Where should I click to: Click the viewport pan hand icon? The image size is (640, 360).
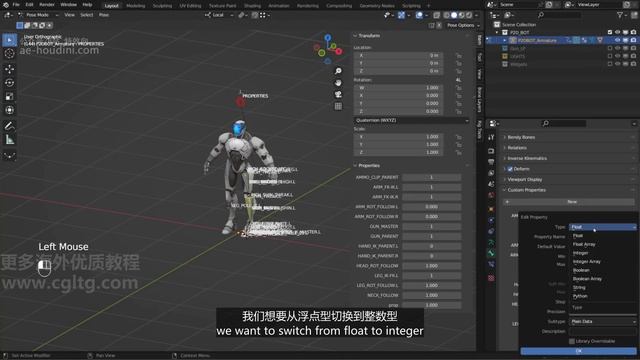pyautogui.click(x=338, y=83)
